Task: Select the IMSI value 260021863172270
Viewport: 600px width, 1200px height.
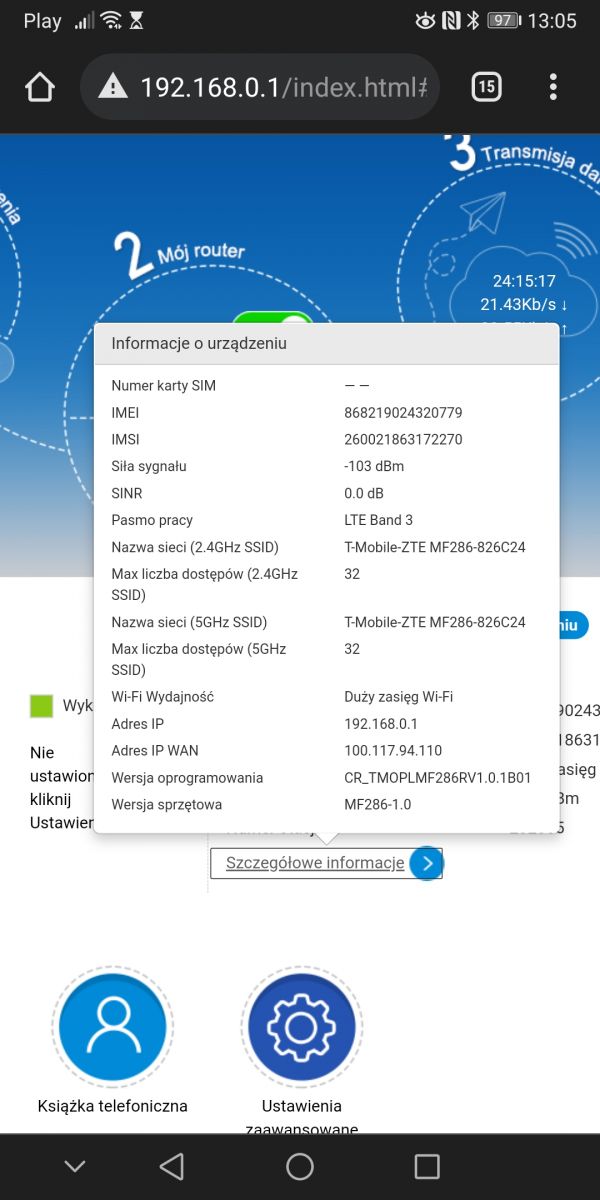Action: tap(403, 439)
